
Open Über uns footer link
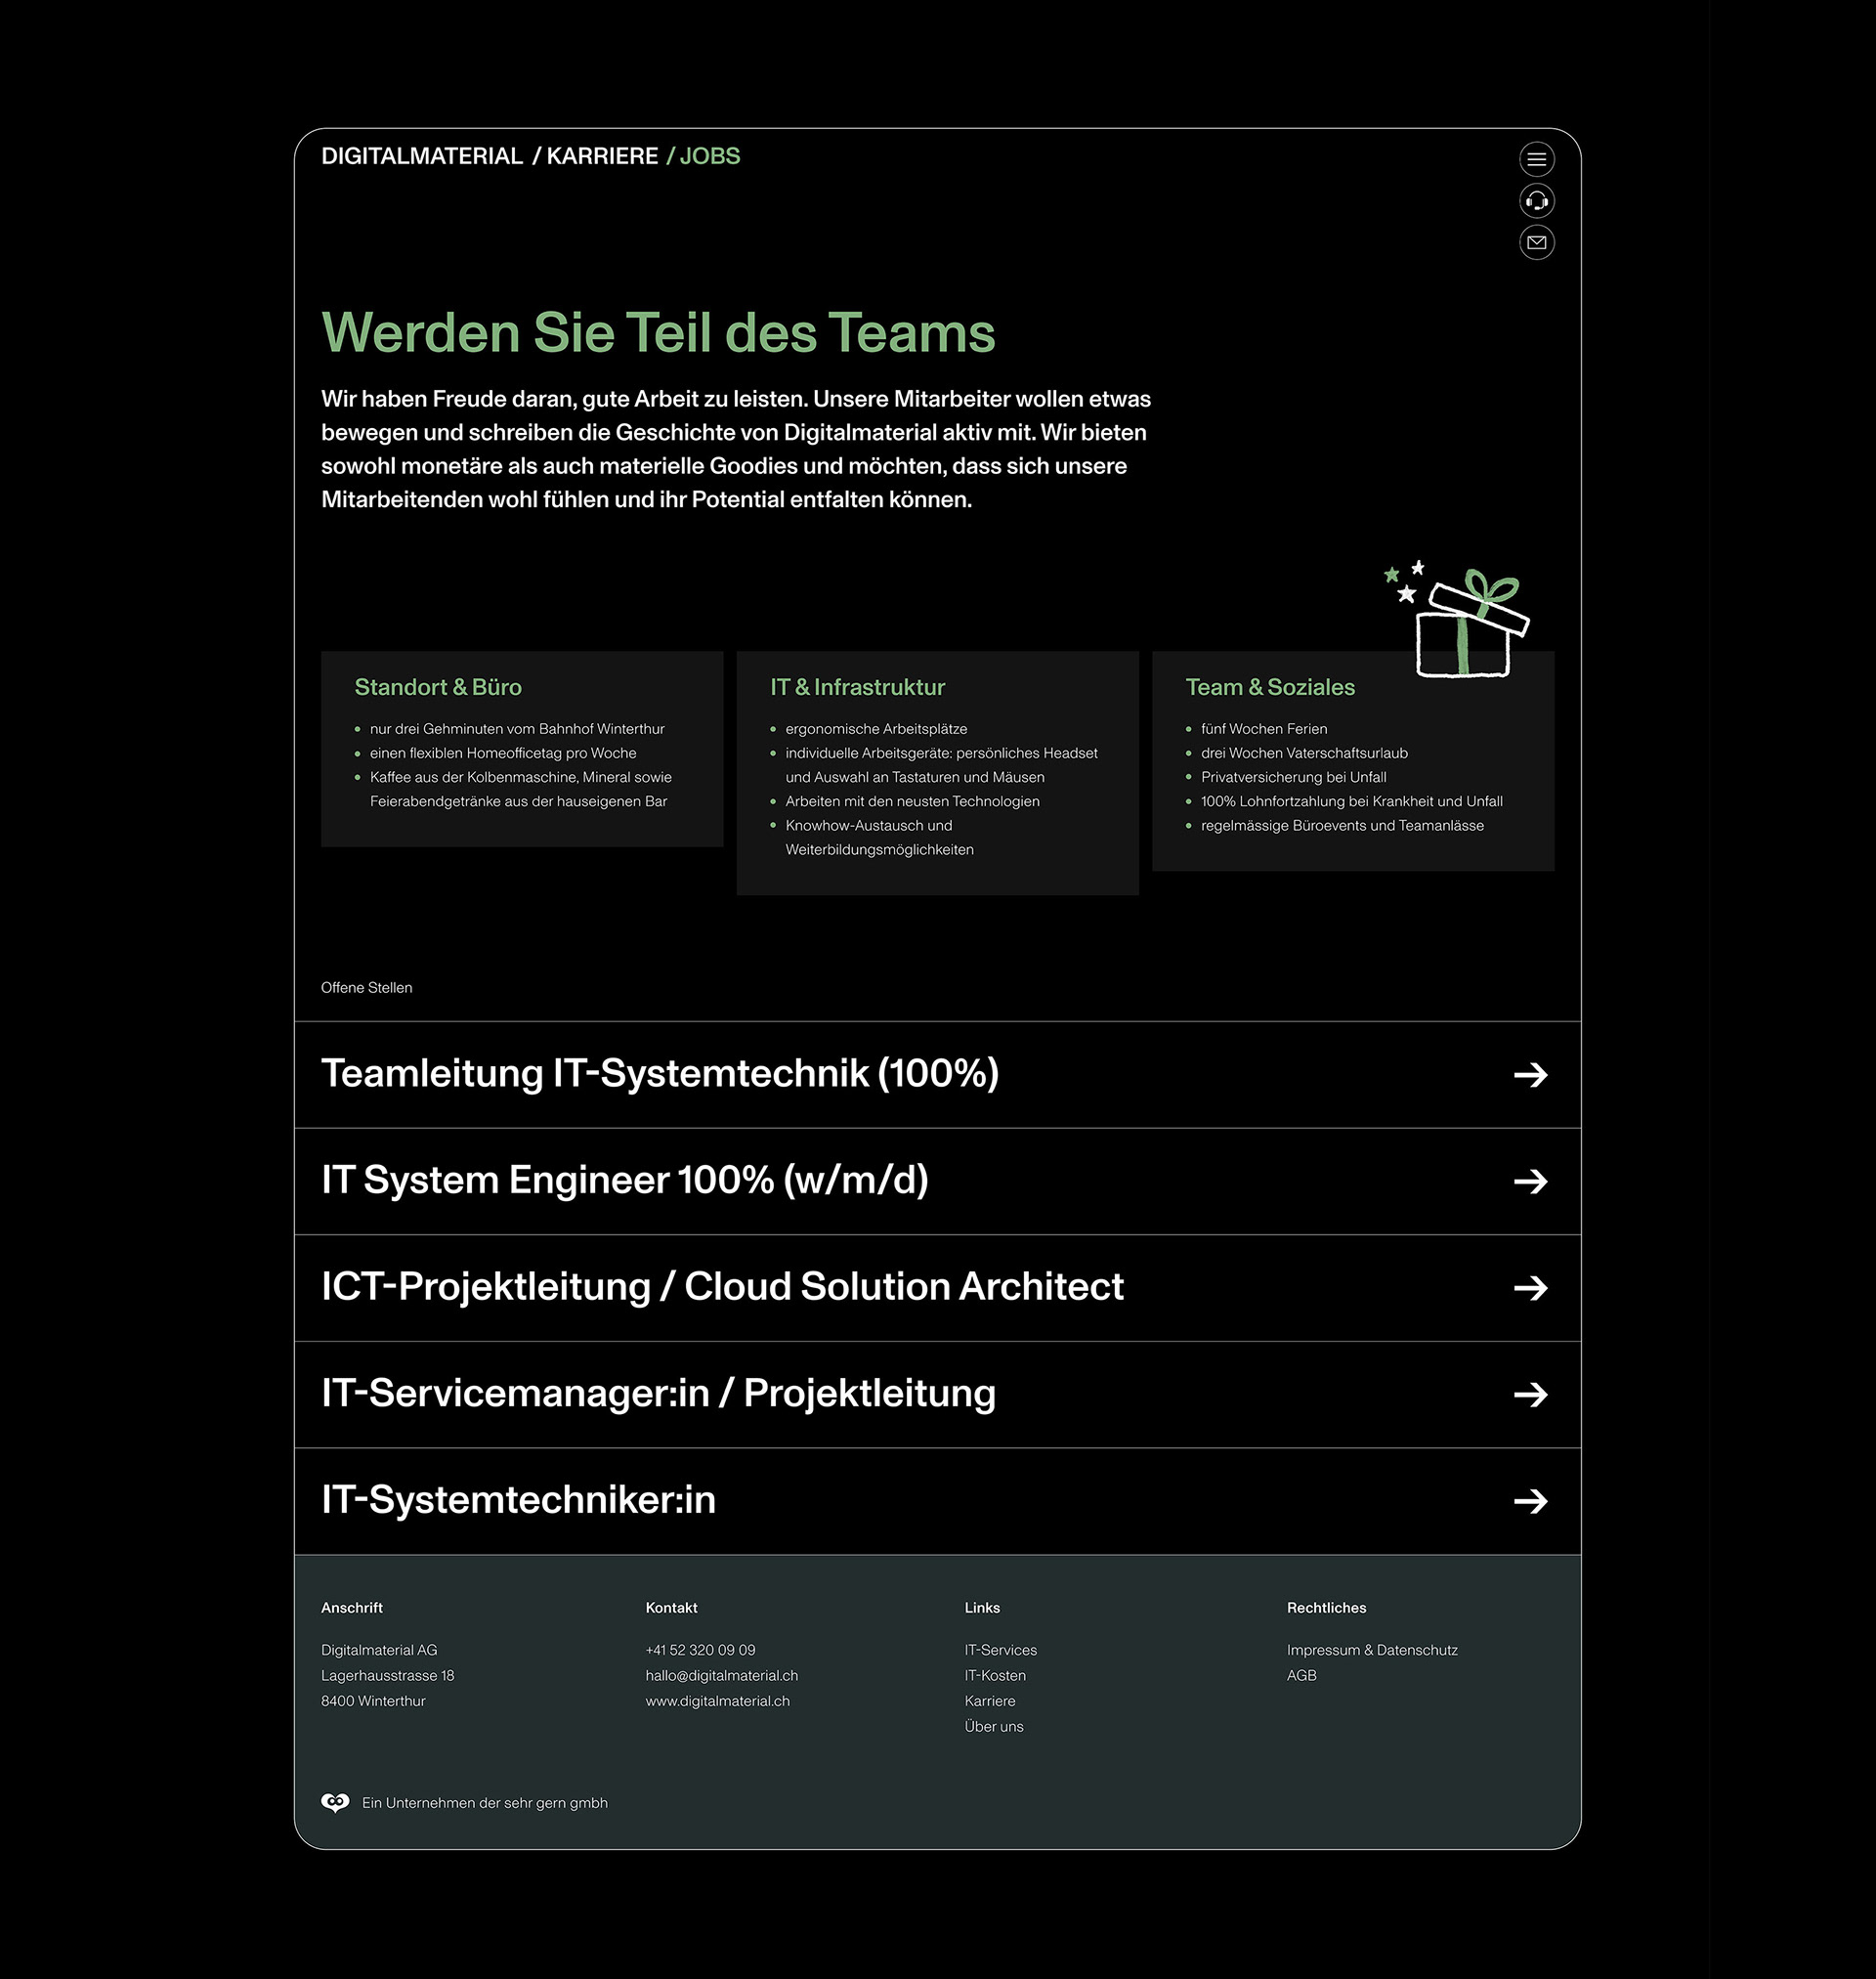point(994,1726)
